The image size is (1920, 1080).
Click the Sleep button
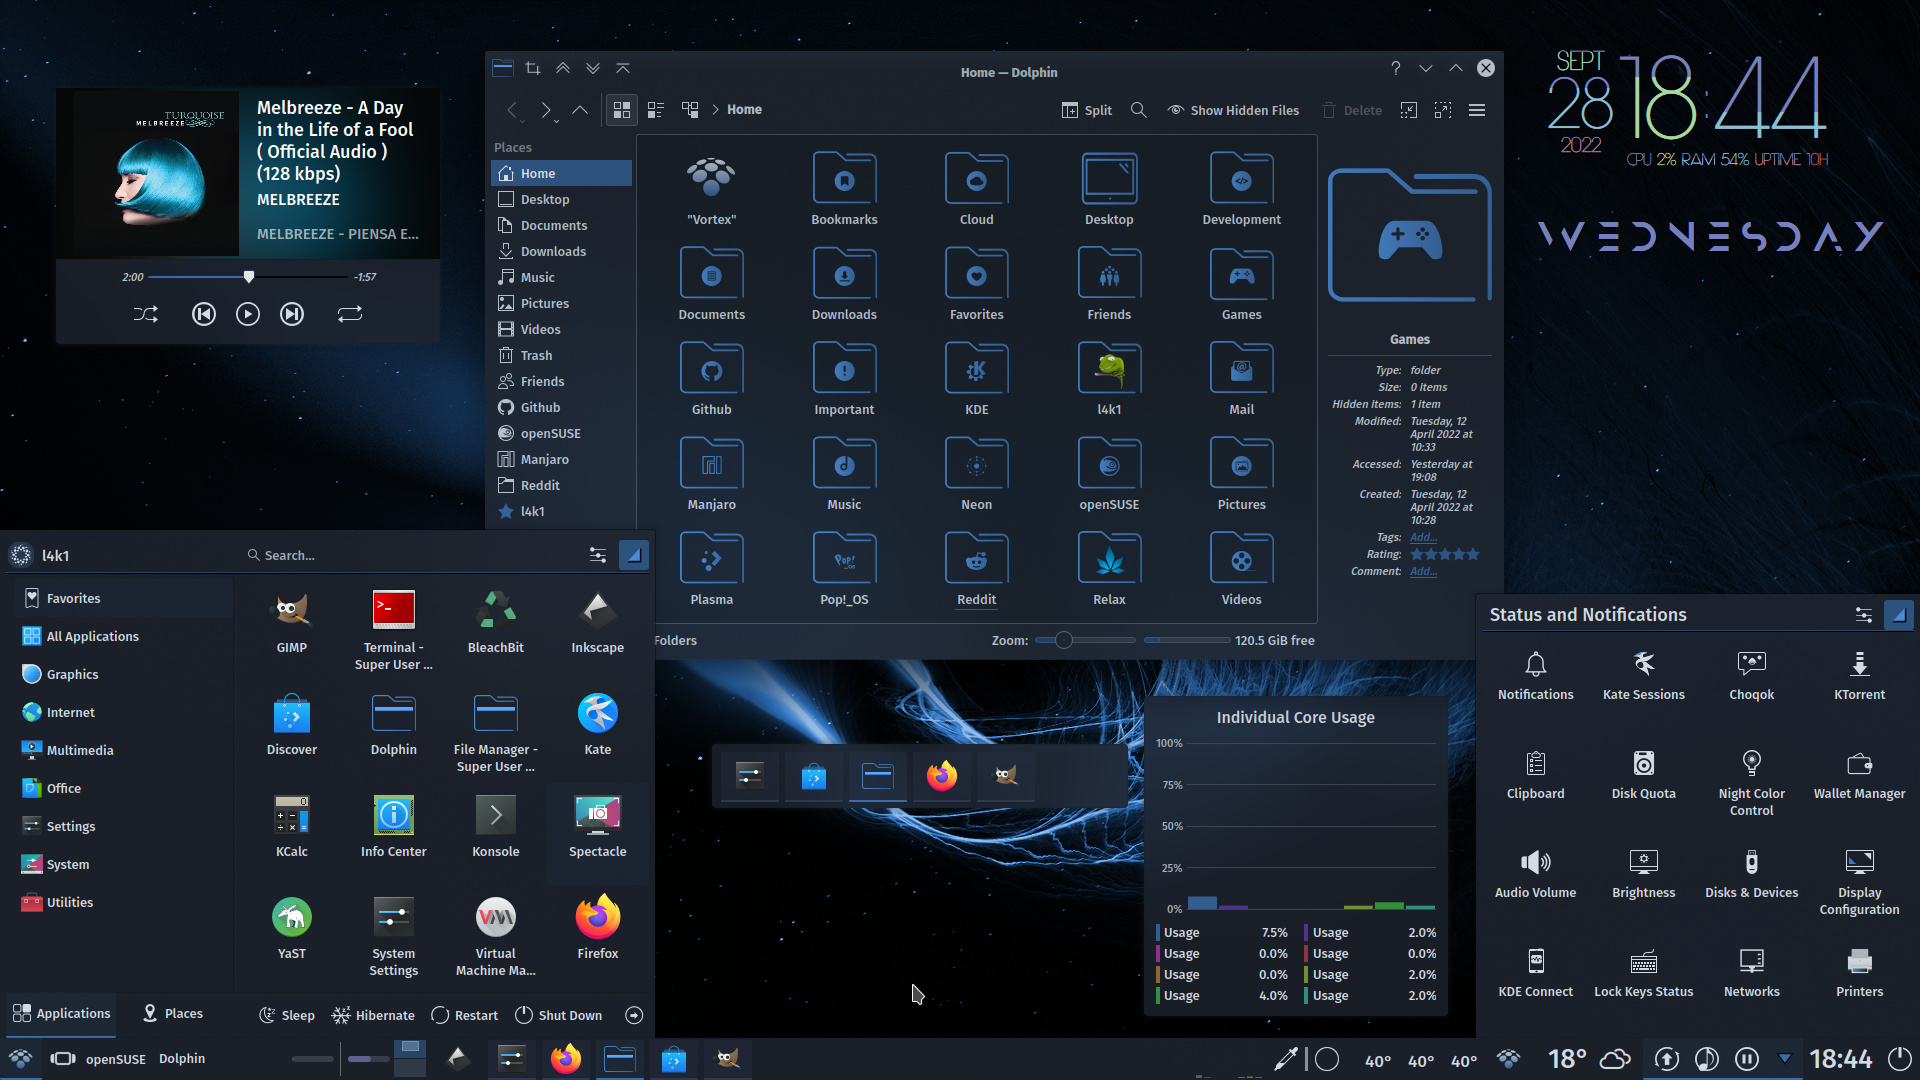pyautogui.click(x=287, y=1015)
